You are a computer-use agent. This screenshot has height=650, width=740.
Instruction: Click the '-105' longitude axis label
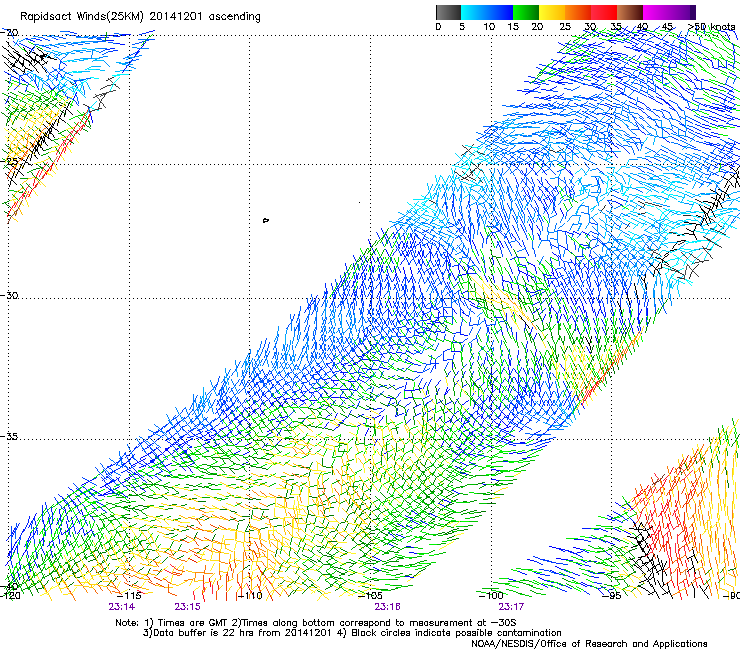370,595
